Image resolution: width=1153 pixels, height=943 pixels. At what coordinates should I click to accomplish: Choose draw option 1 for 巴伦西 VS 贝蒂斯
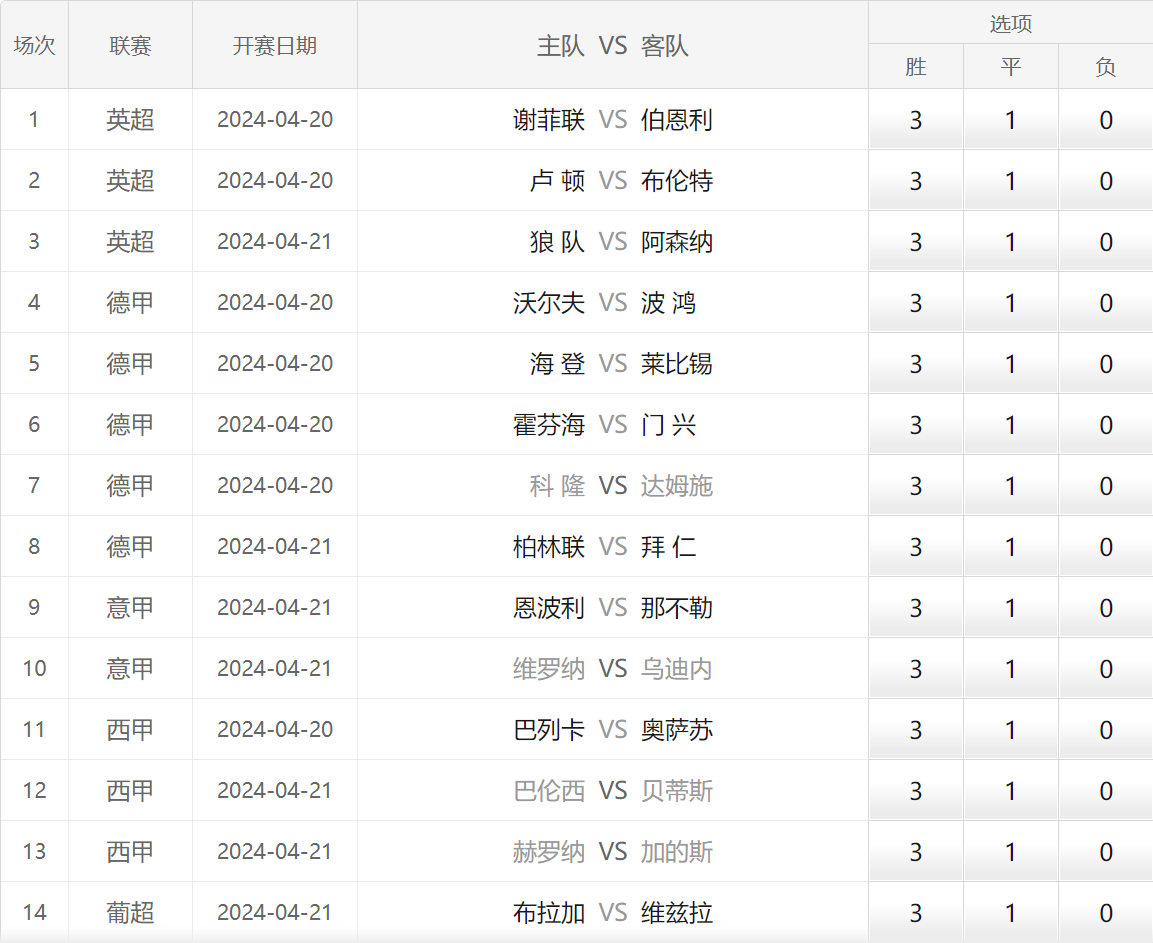click(x=1010, y=791)
